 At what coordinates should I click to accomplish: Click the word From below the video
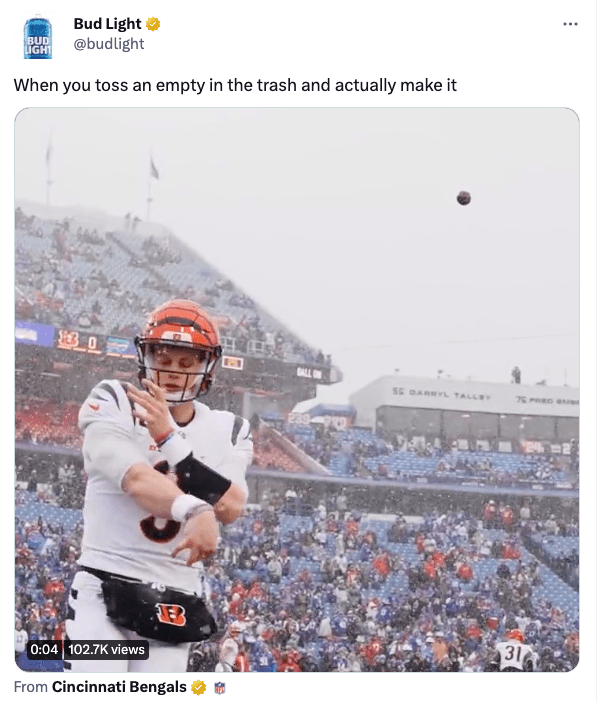[x=30, y=687]
